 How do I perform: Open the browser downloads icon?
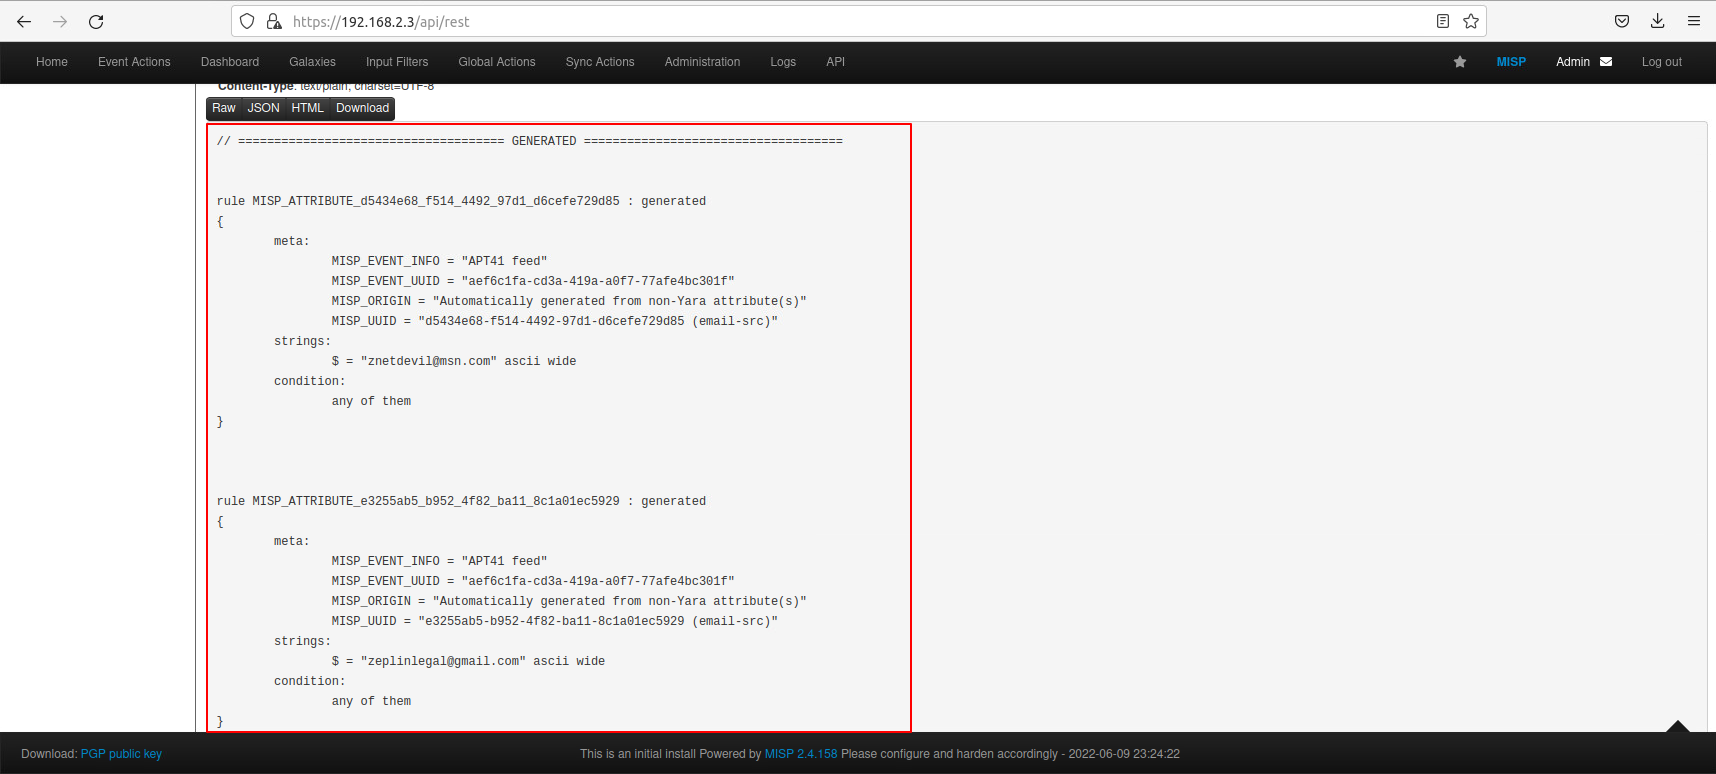tap(1657, 21)
